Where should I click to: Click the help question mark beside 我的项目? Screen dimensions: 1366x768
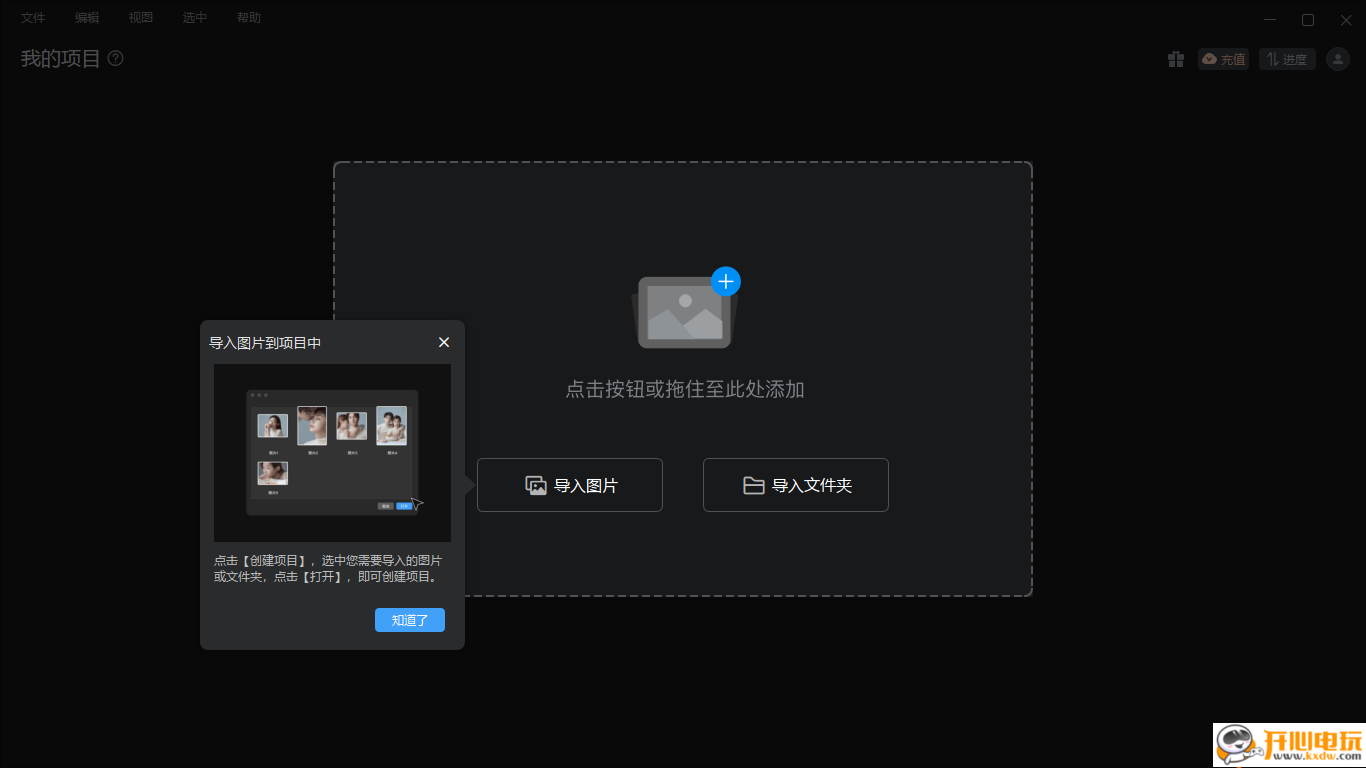(115, 59)
